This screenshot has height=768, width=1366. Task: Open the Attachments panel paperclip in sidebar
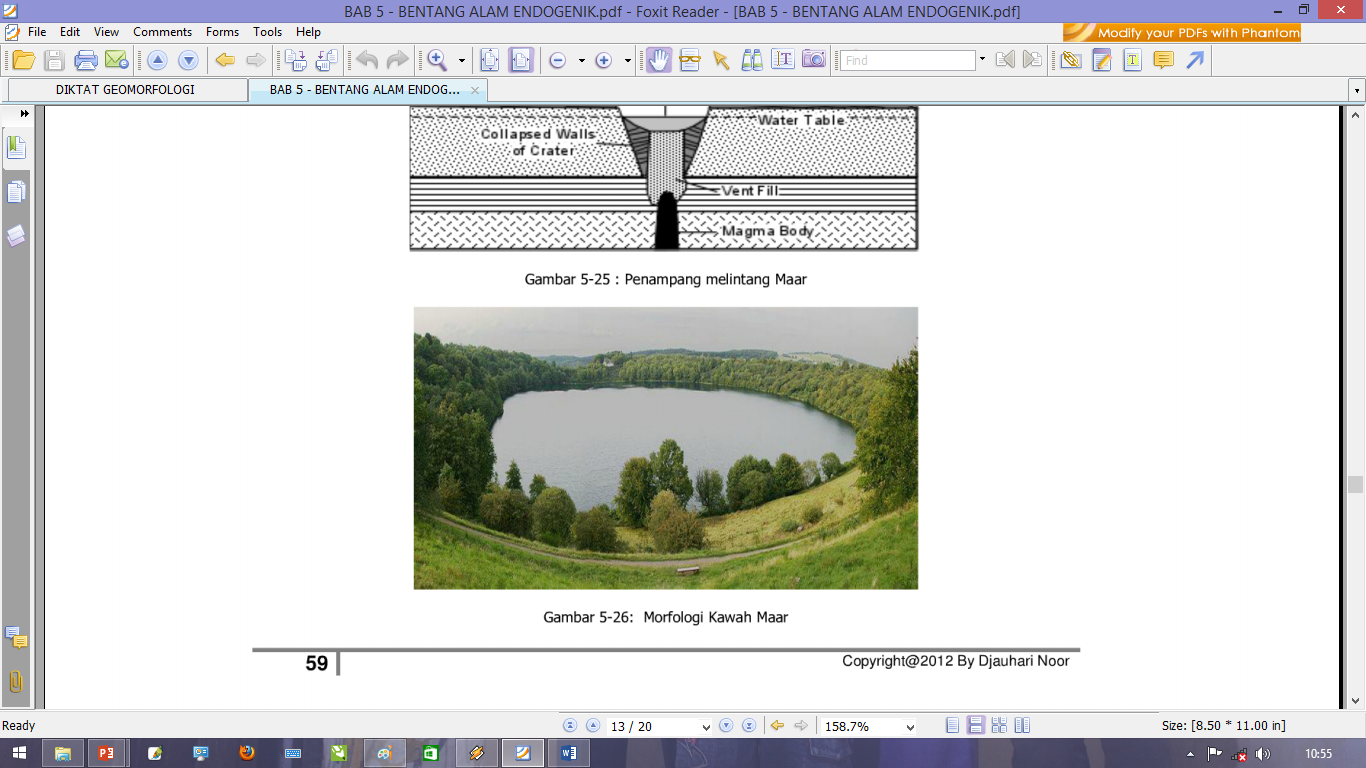(16, 682)
